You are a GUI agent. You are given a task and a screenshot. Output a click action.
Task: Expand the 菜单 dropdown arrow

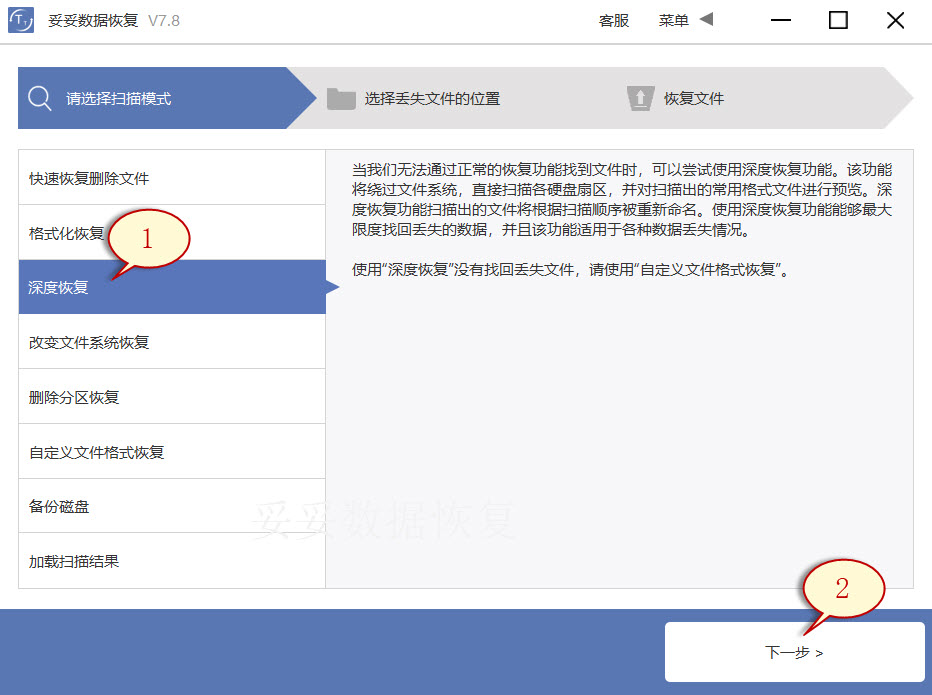click(x=706, y=20)
